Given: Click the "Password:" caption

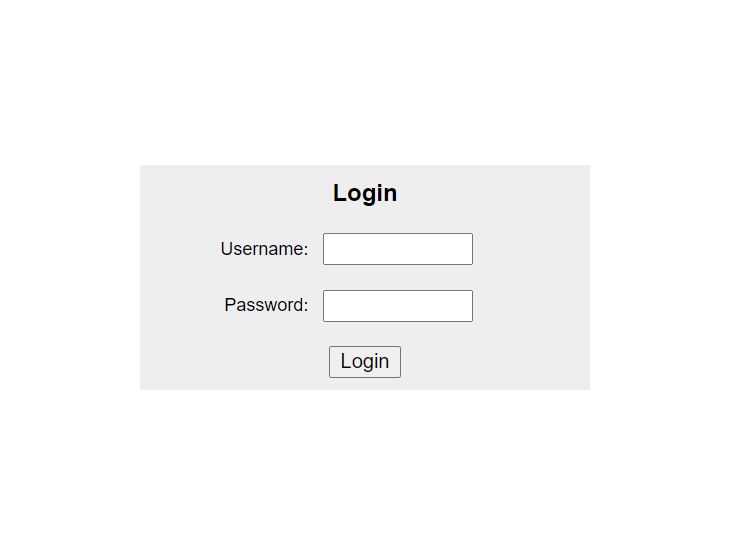Looking at the screenshot, I should tap(266, 305).
